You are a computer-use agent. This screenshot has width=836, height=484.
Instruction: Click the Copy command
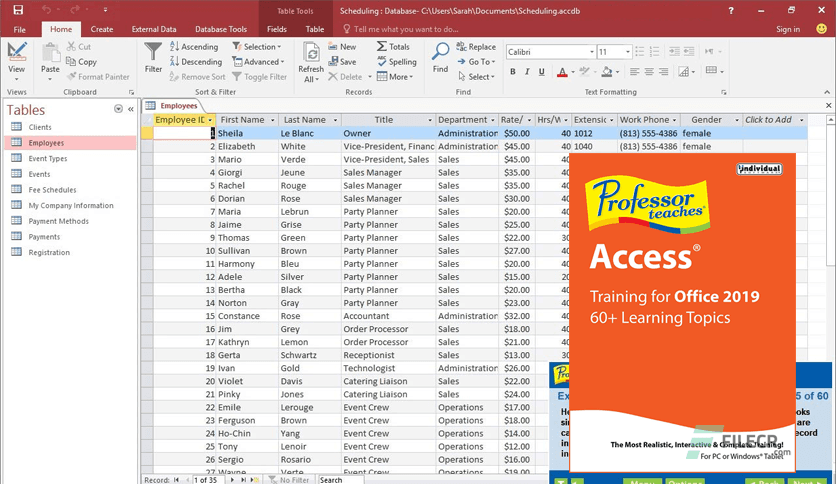(x=82, y=62)
